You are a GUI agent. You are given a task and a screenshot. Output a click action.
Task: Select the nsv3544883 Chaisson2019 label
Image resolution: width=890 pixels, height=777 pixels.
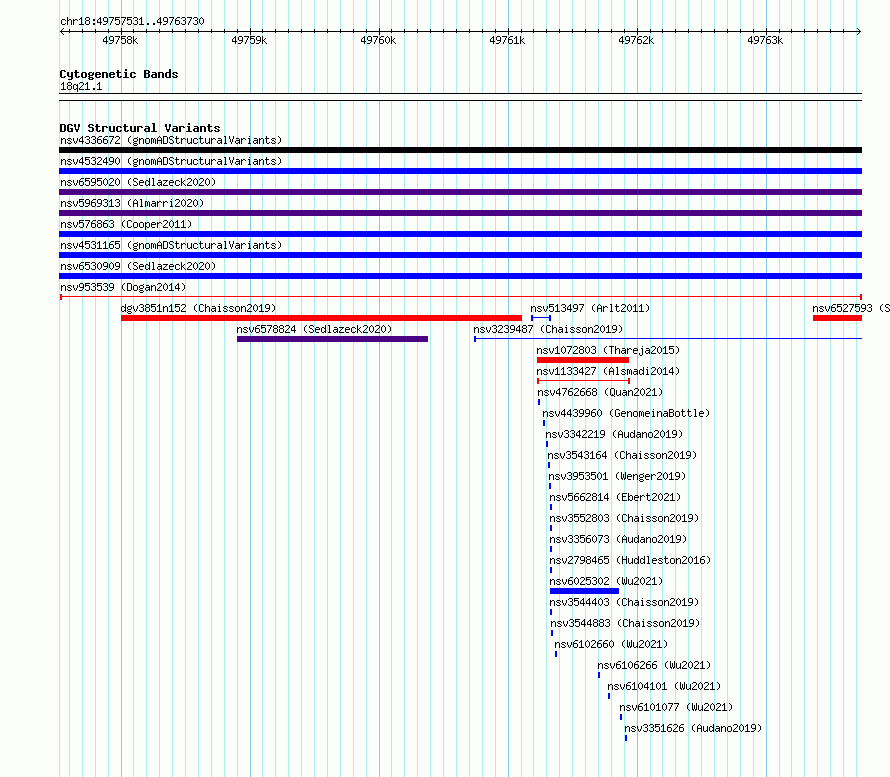coord(625,623)
